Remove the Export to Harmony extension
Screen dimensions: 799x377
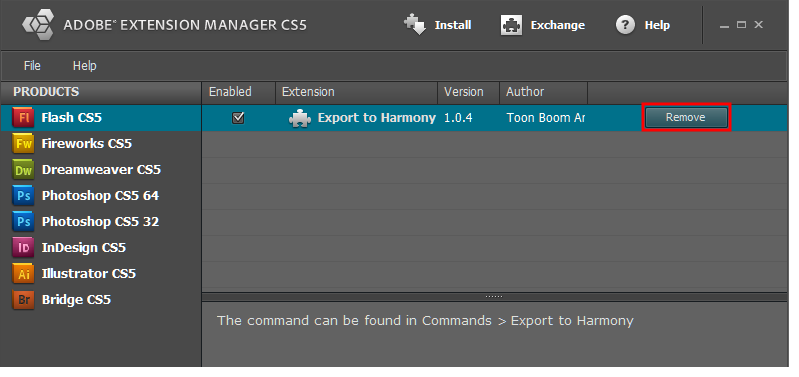(x=686, y=117)
